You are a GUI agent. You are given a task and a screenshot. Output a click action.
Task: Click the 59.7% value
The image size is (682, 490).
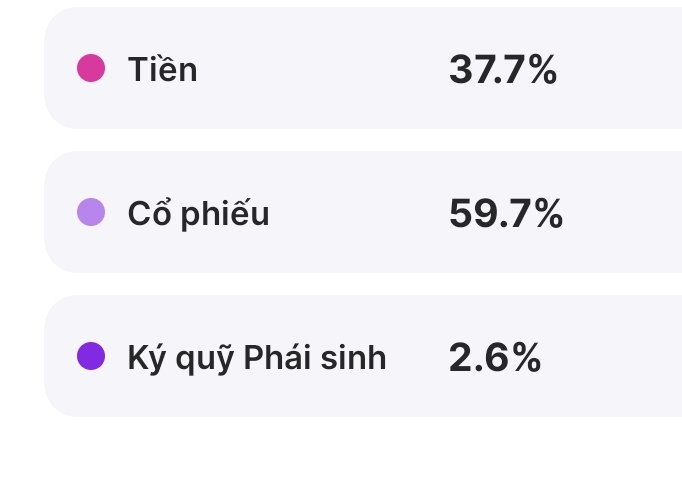[x=505, y=214]
